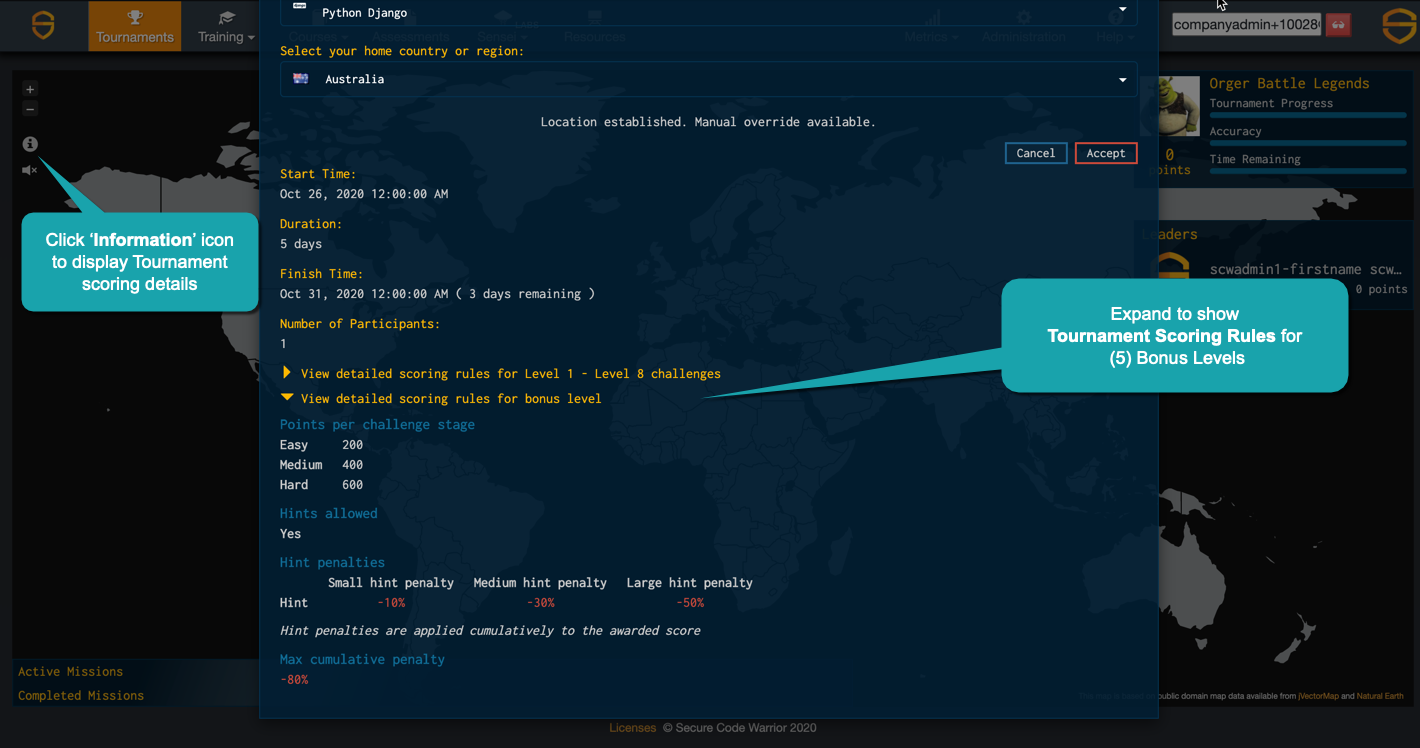Click the Information icon for scoring details
Image resolution: width=1420 pixels, height=748 pixels.
point(30,144)
